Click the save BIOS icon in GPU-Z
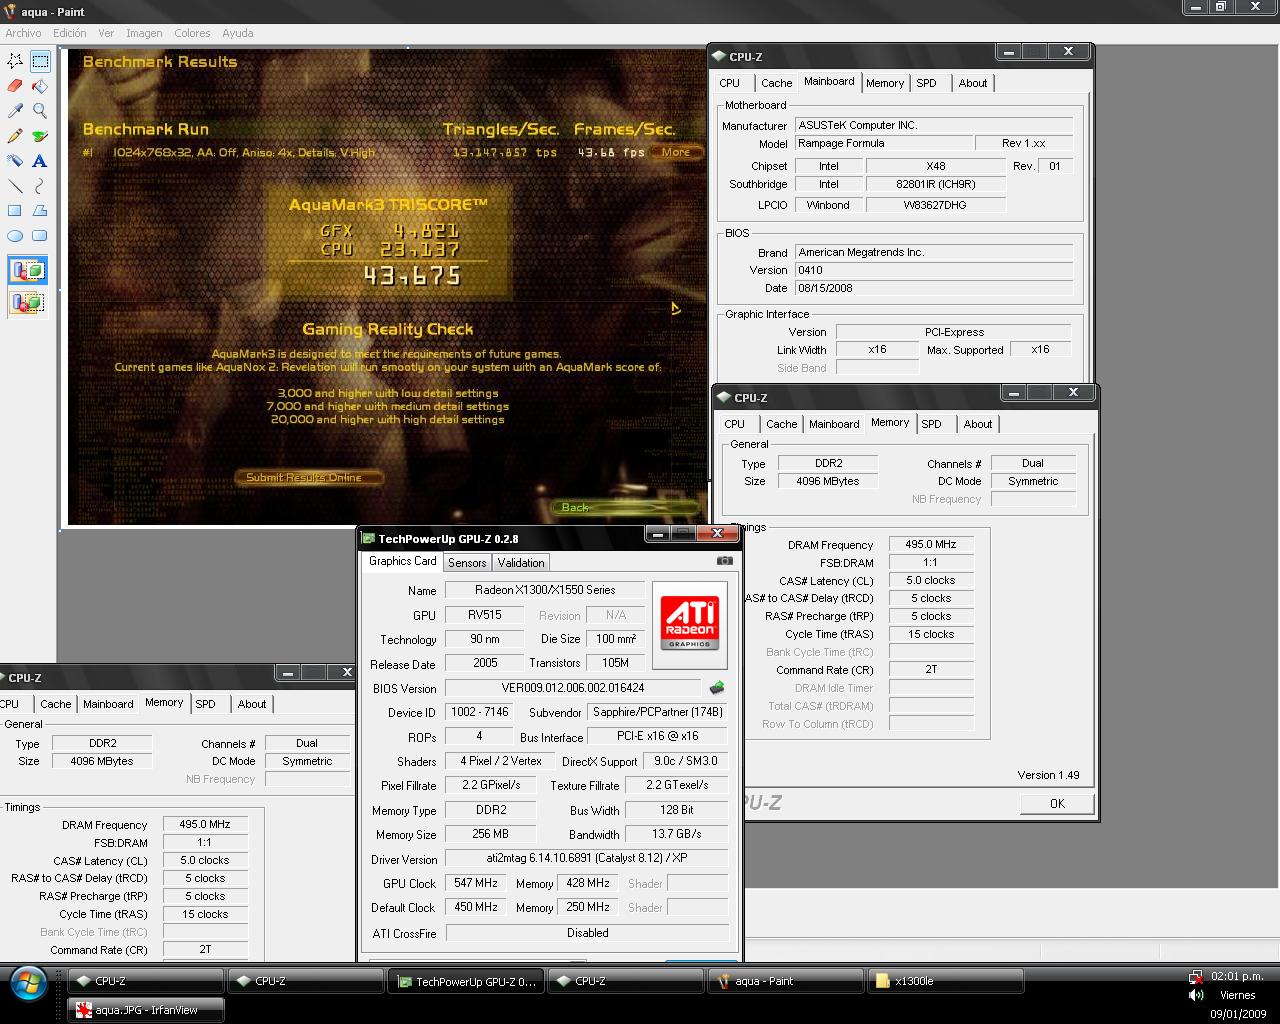This screenshot has height=1024, width=1280. [717, 688]
